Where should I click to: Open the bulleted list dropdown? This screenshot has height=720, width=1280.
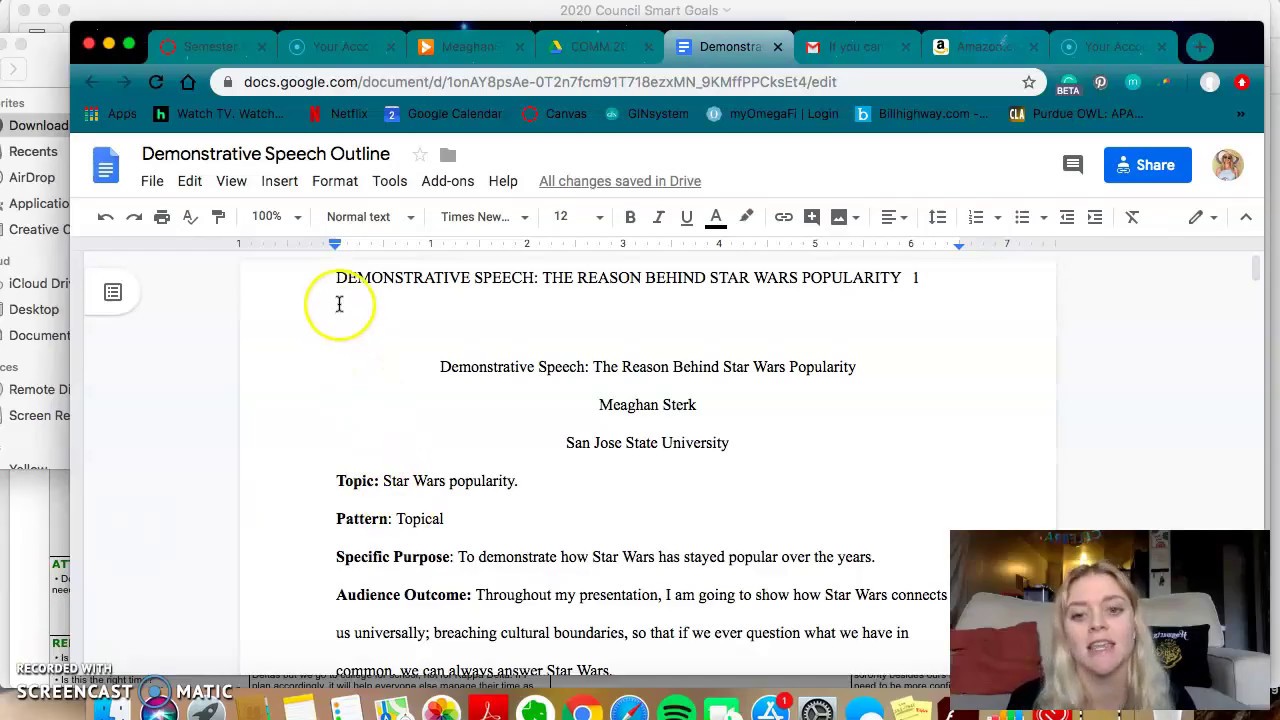tap(1029, 217)
